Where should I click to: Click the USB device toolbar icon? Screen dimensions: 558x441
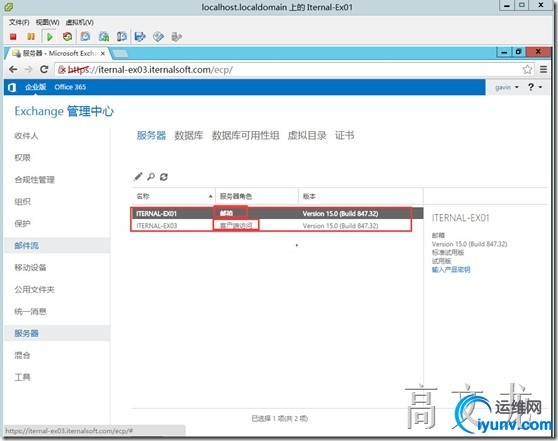177,37
